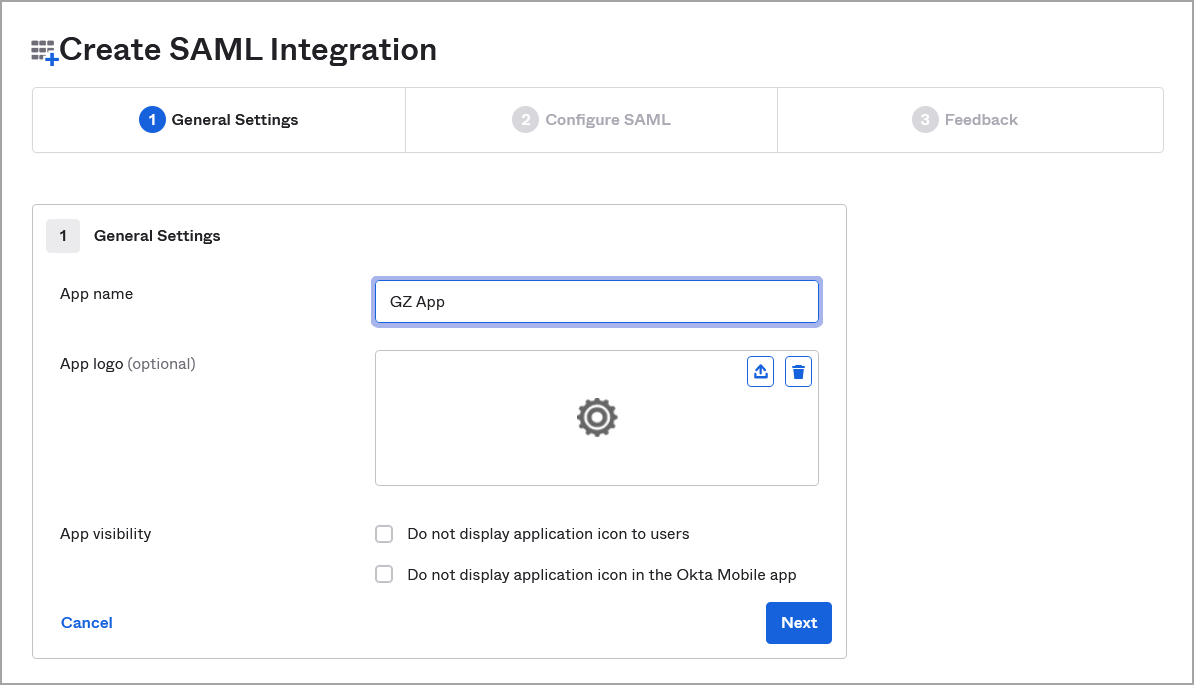Click the step 3 number badge

(x=922, y=119)
